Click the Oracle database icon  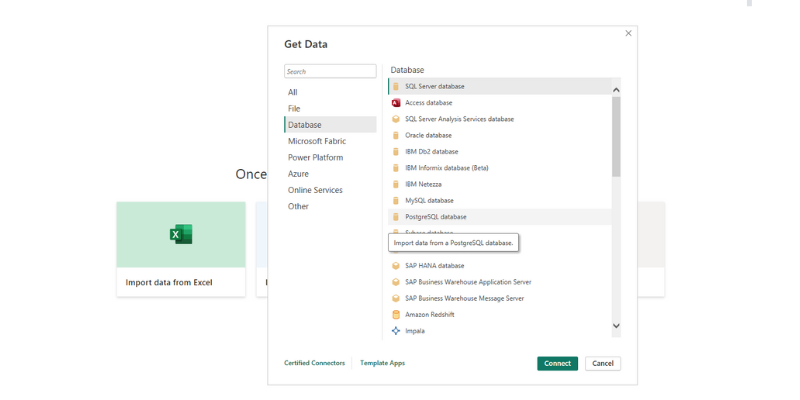395,135
